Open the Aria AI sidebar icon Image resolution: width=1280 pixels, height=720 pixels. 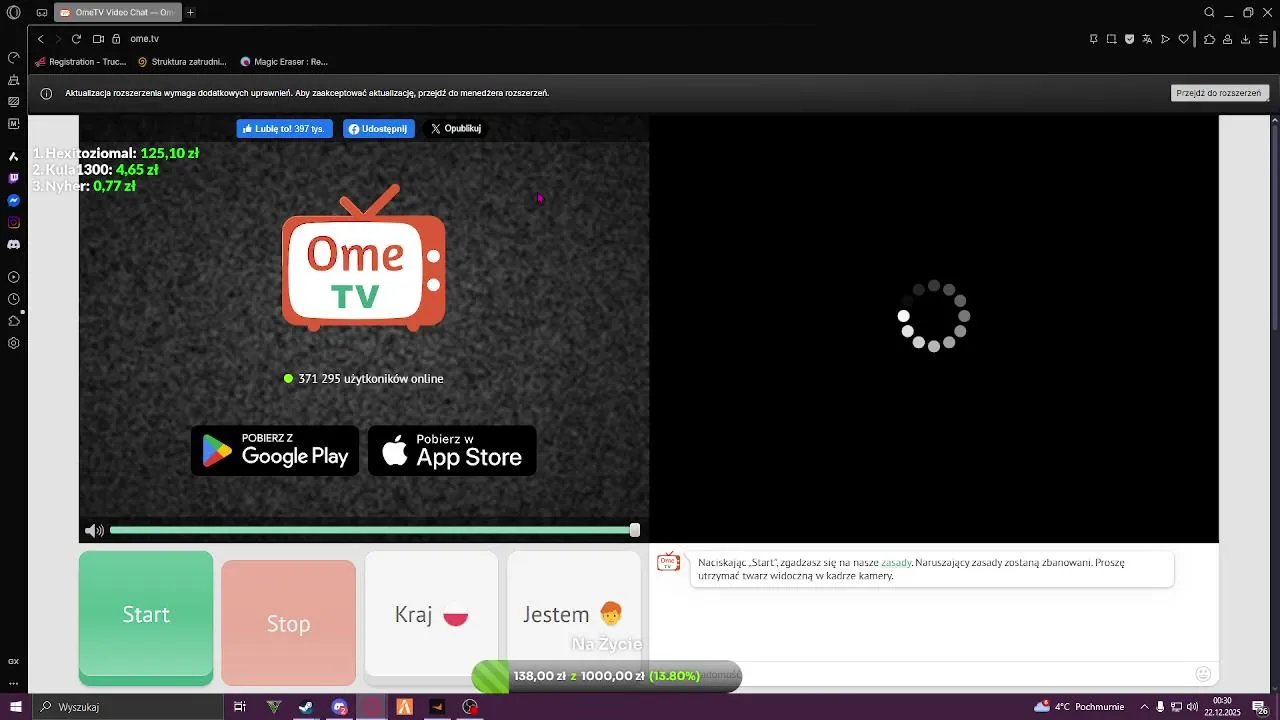pyautogui.click(x=14, y=156)
